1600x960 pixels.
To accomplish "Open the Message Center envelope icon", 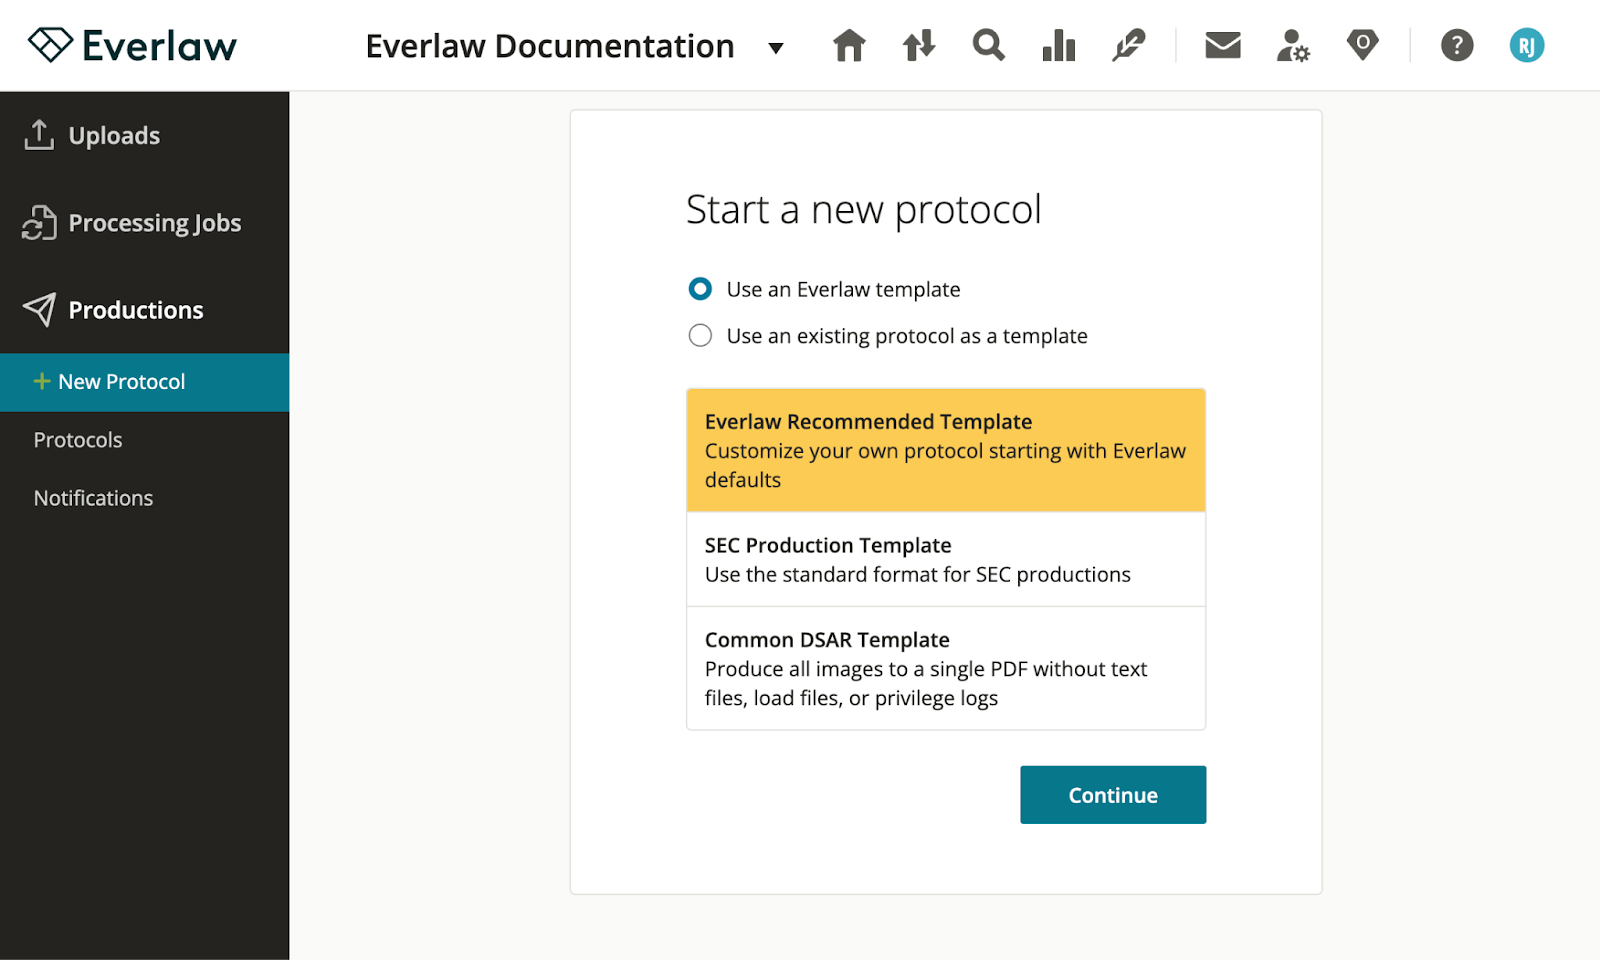I will [1223, 45].
